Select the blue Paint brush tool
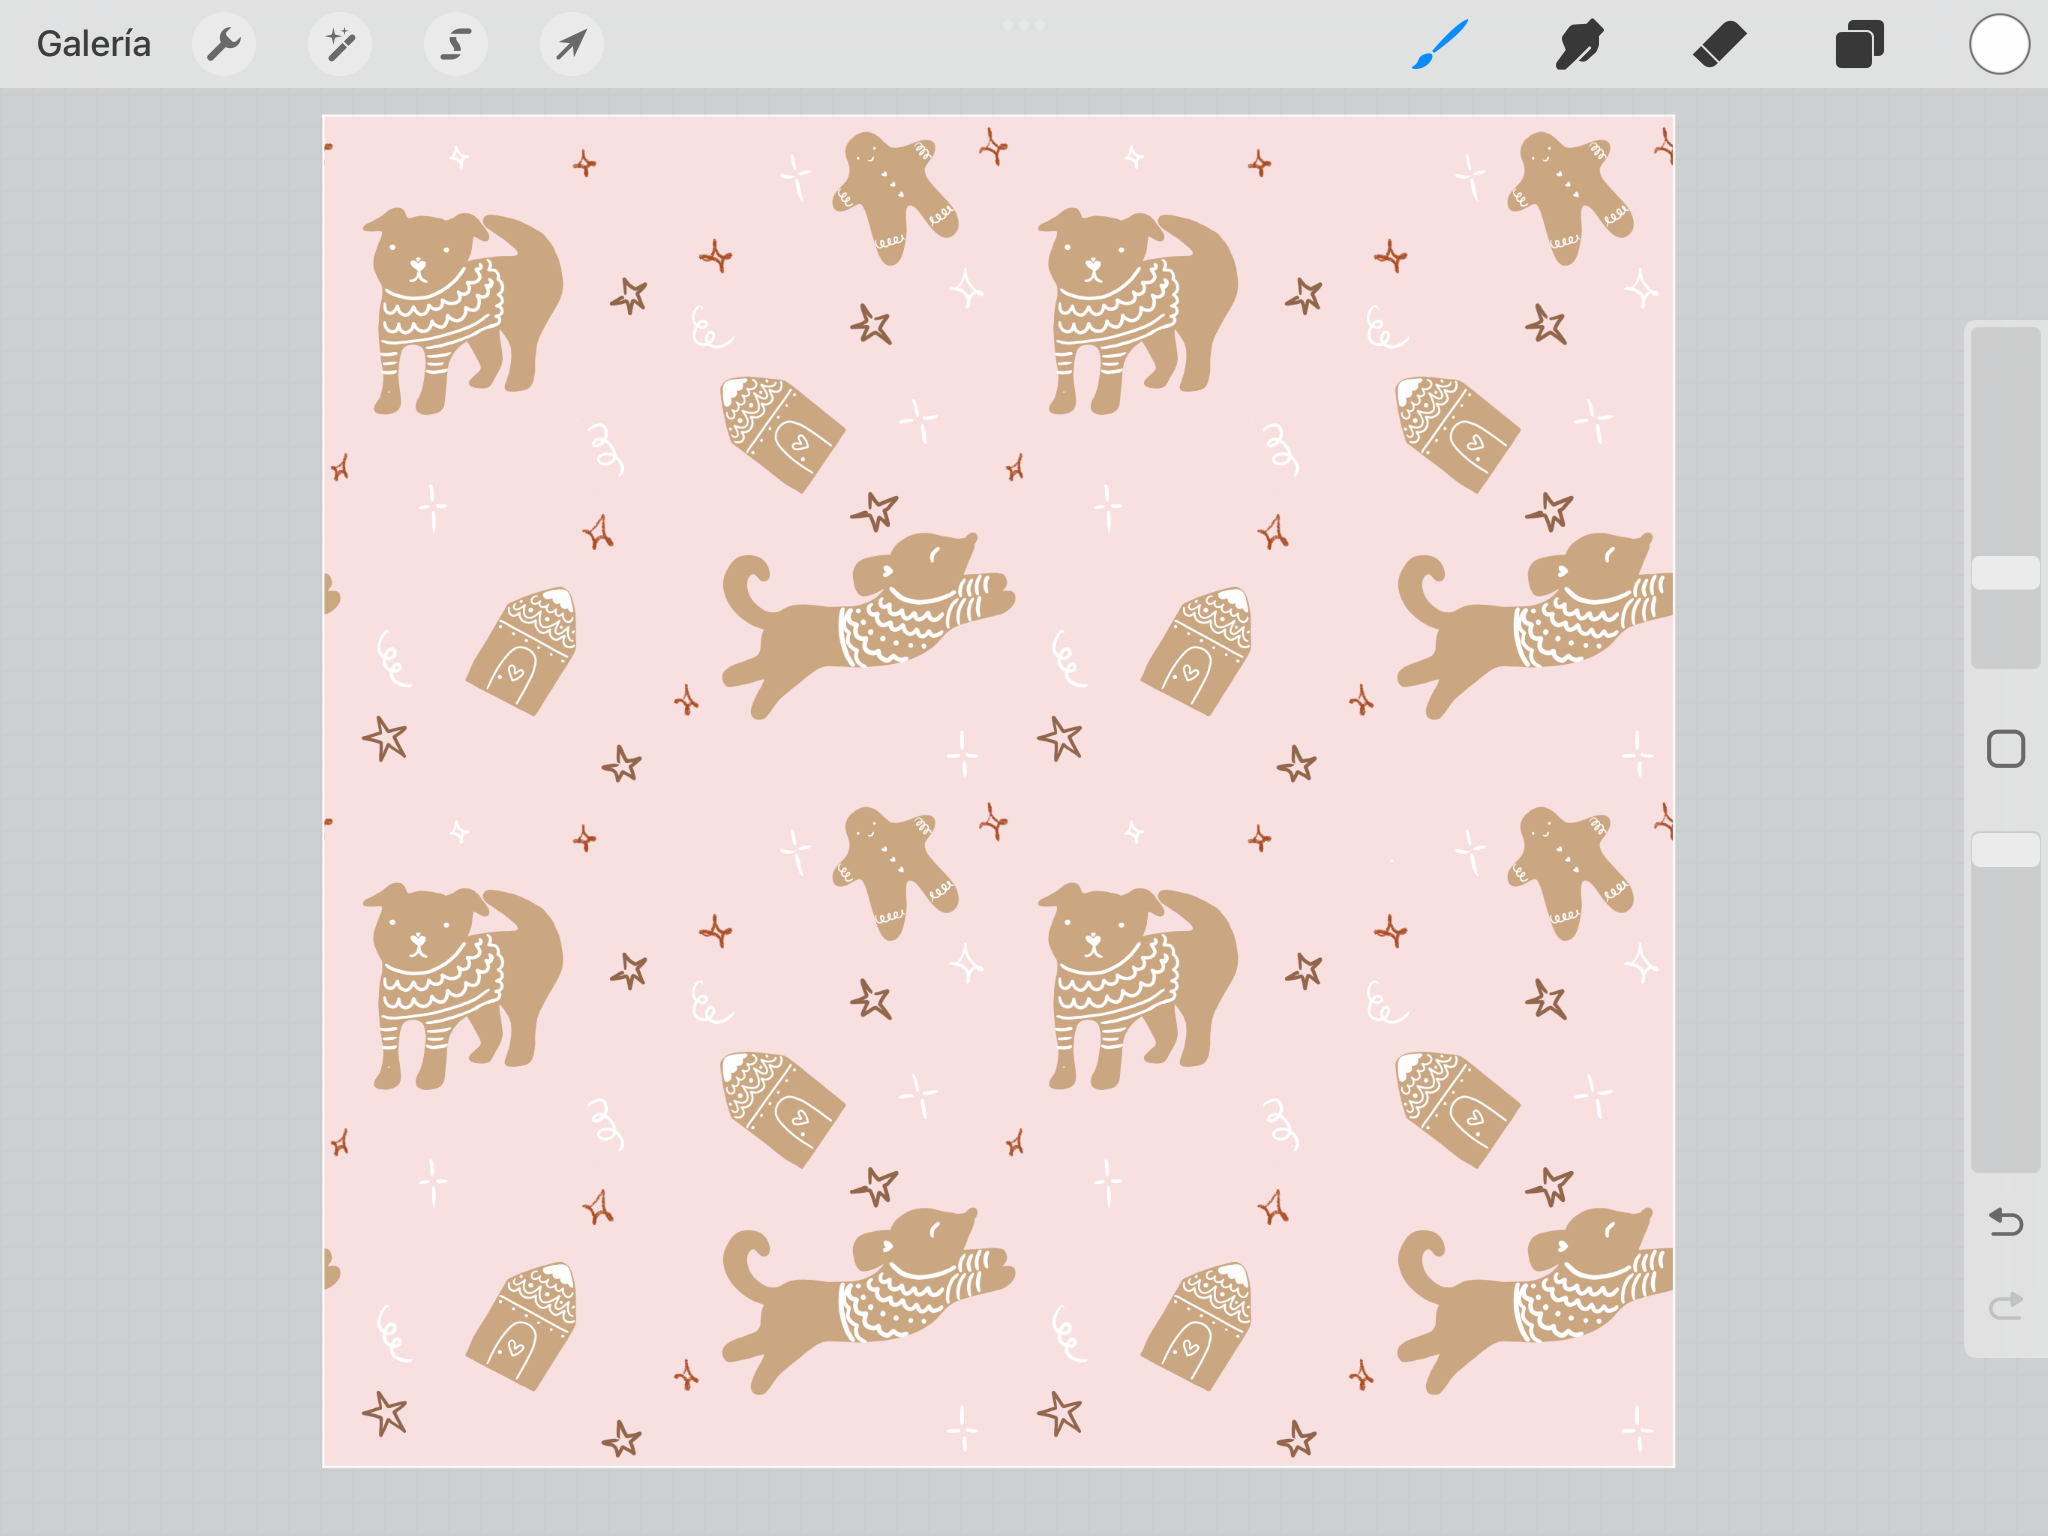This screenshot has height=1536, width=2048. 1440,44
